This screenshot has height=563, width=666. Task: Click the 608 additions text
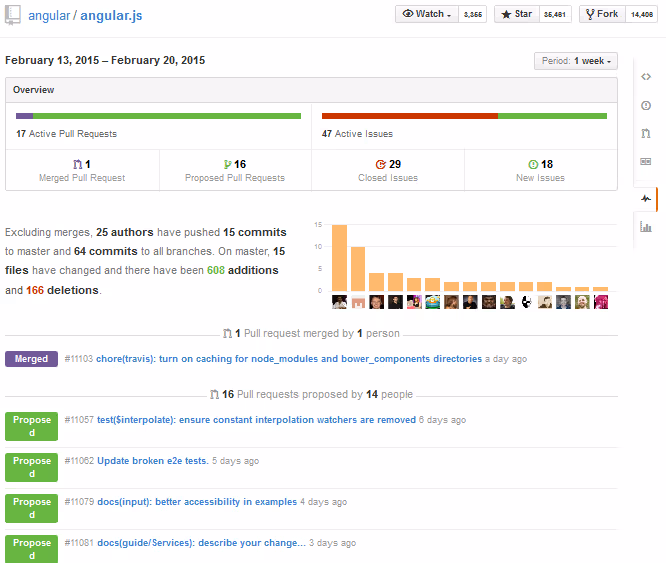point(243,270)
